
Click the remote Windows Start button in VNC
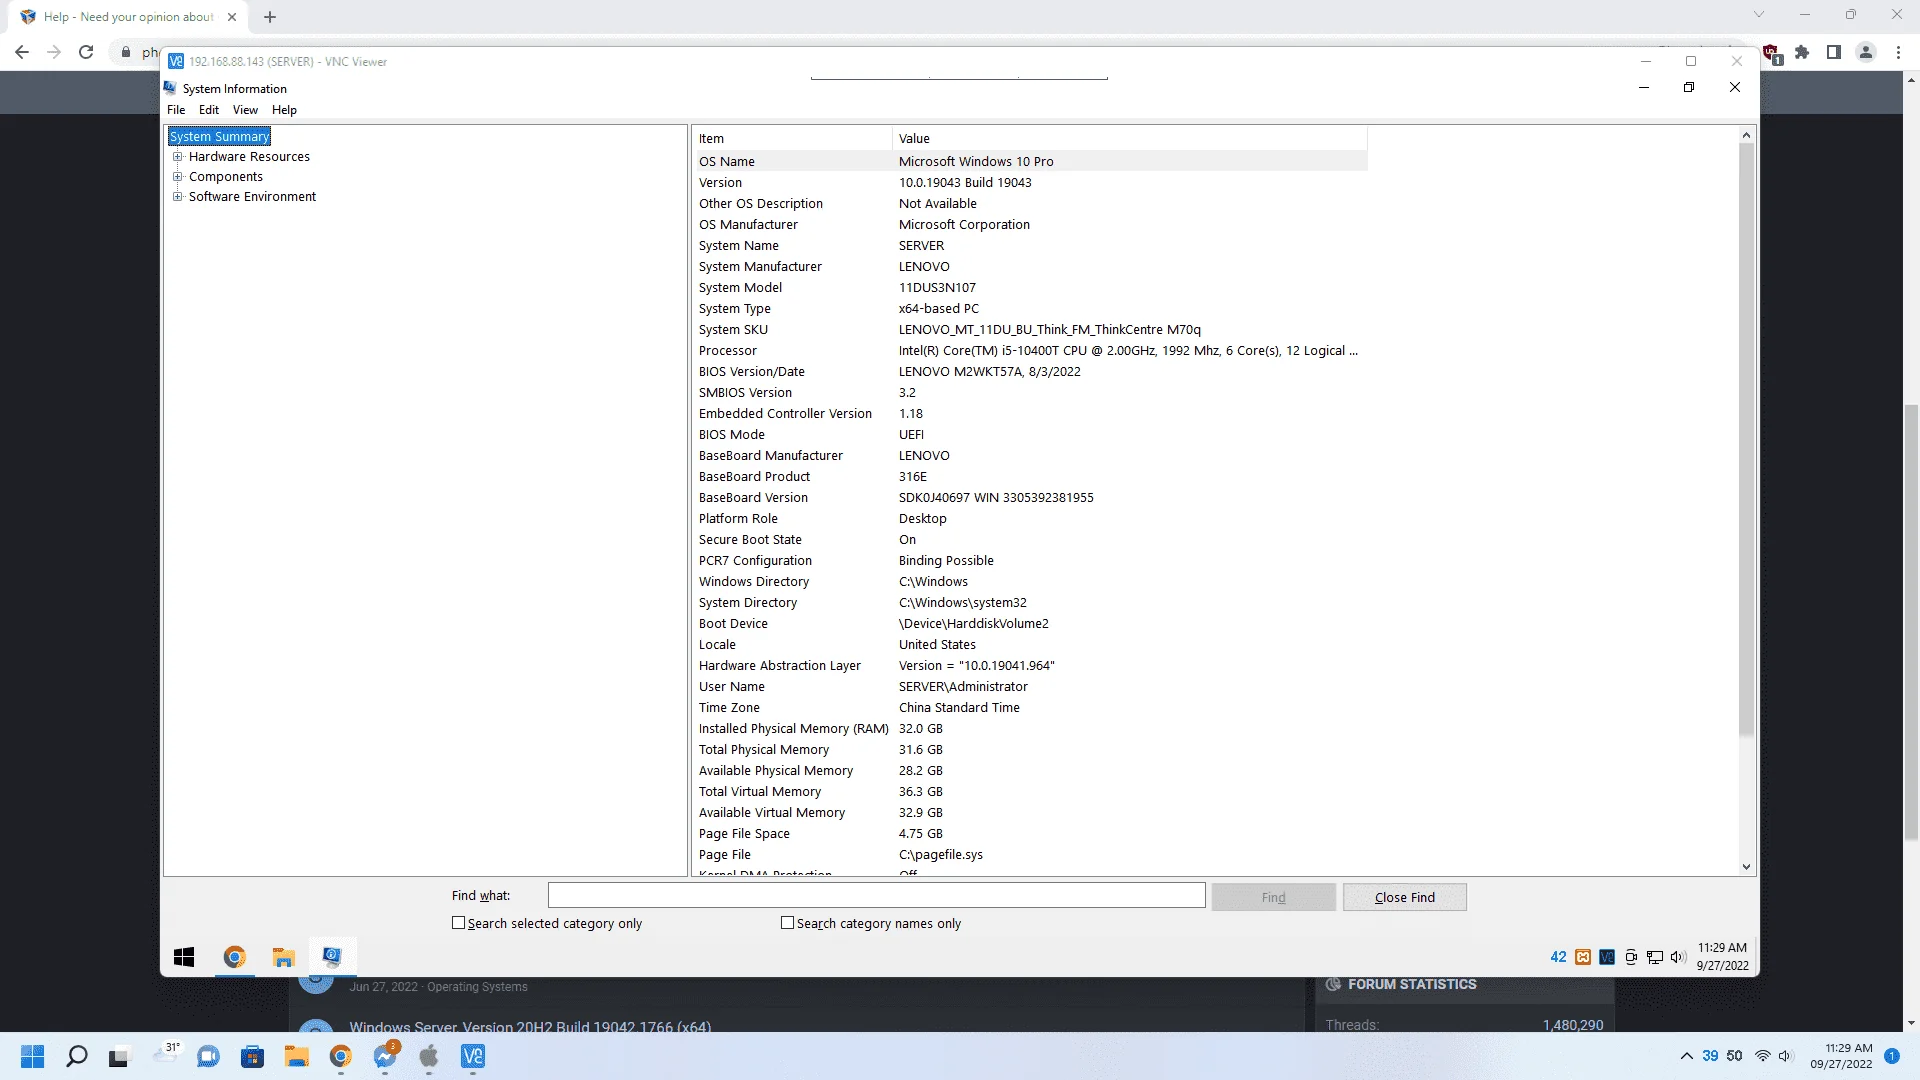pos(184,957)
